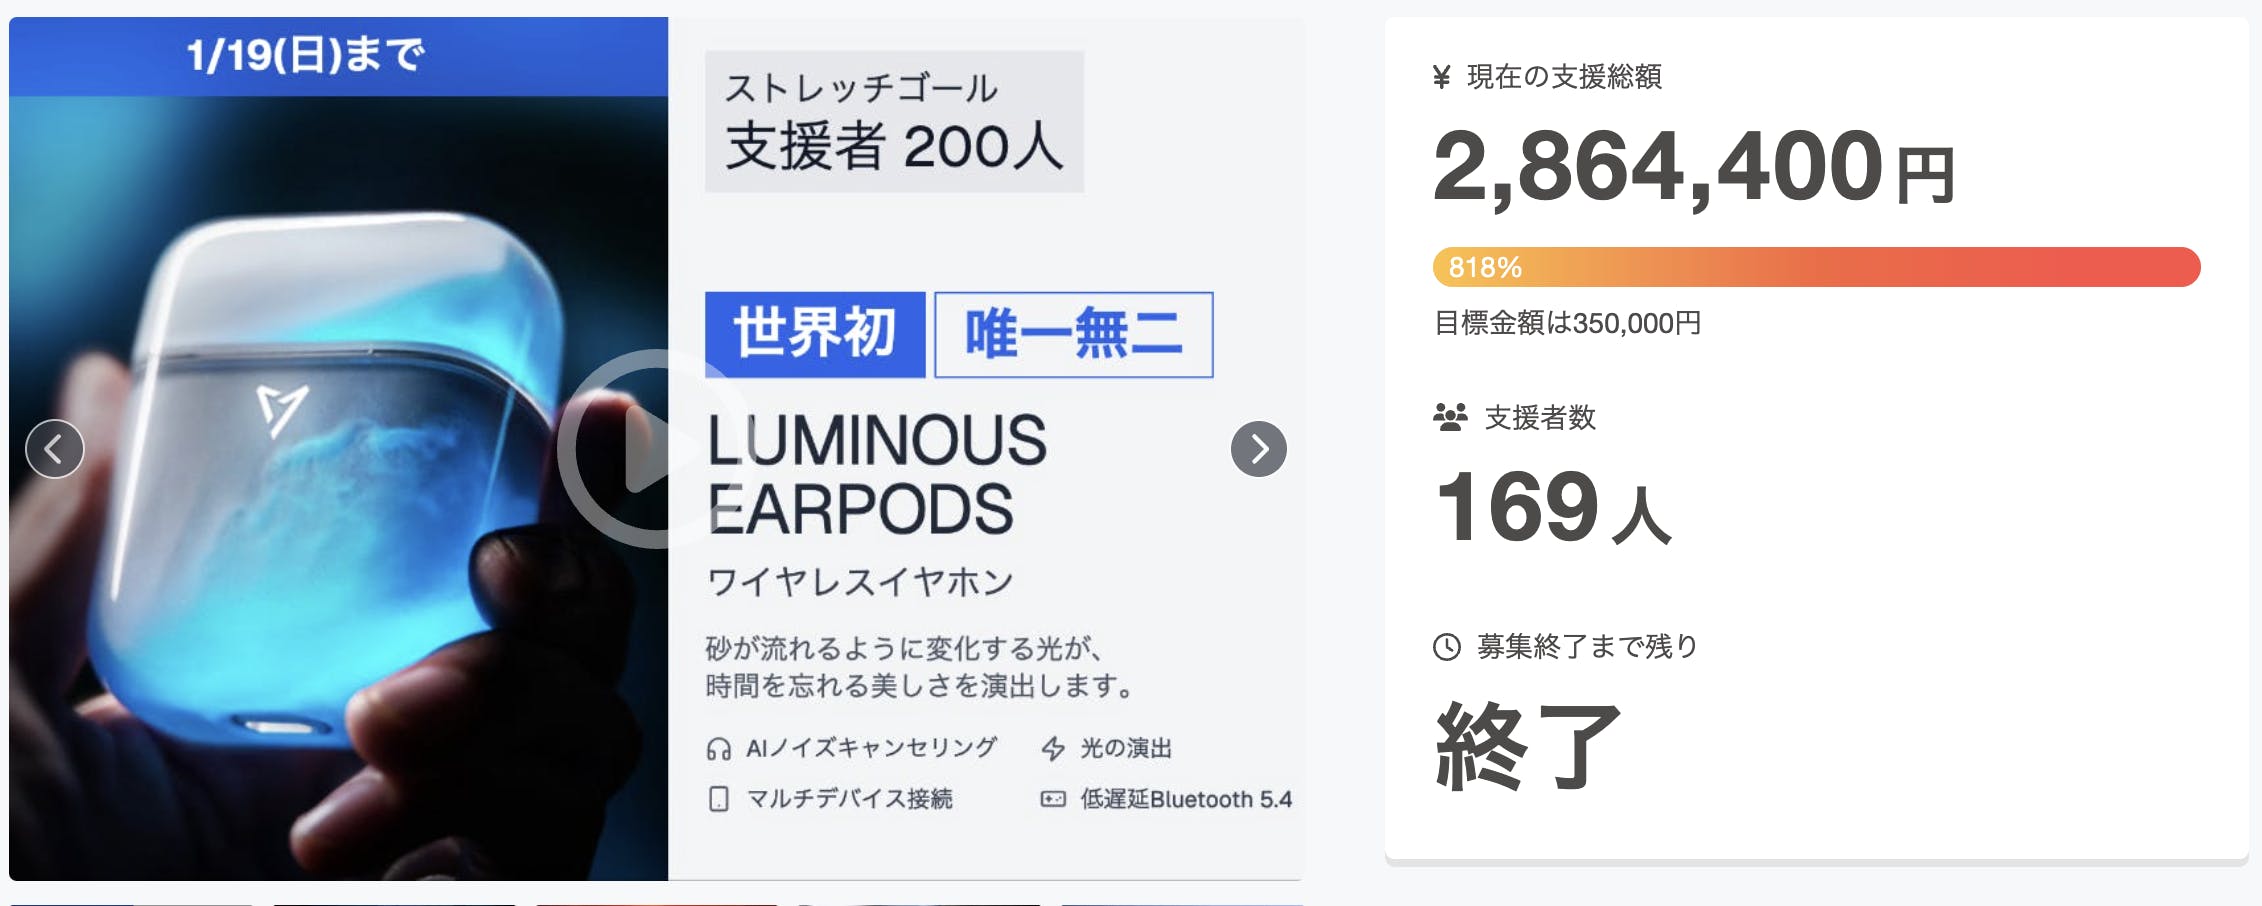2262x906 pixels.
Task: Play the Luminous Earpods video
Action: (x=653, y=449)
